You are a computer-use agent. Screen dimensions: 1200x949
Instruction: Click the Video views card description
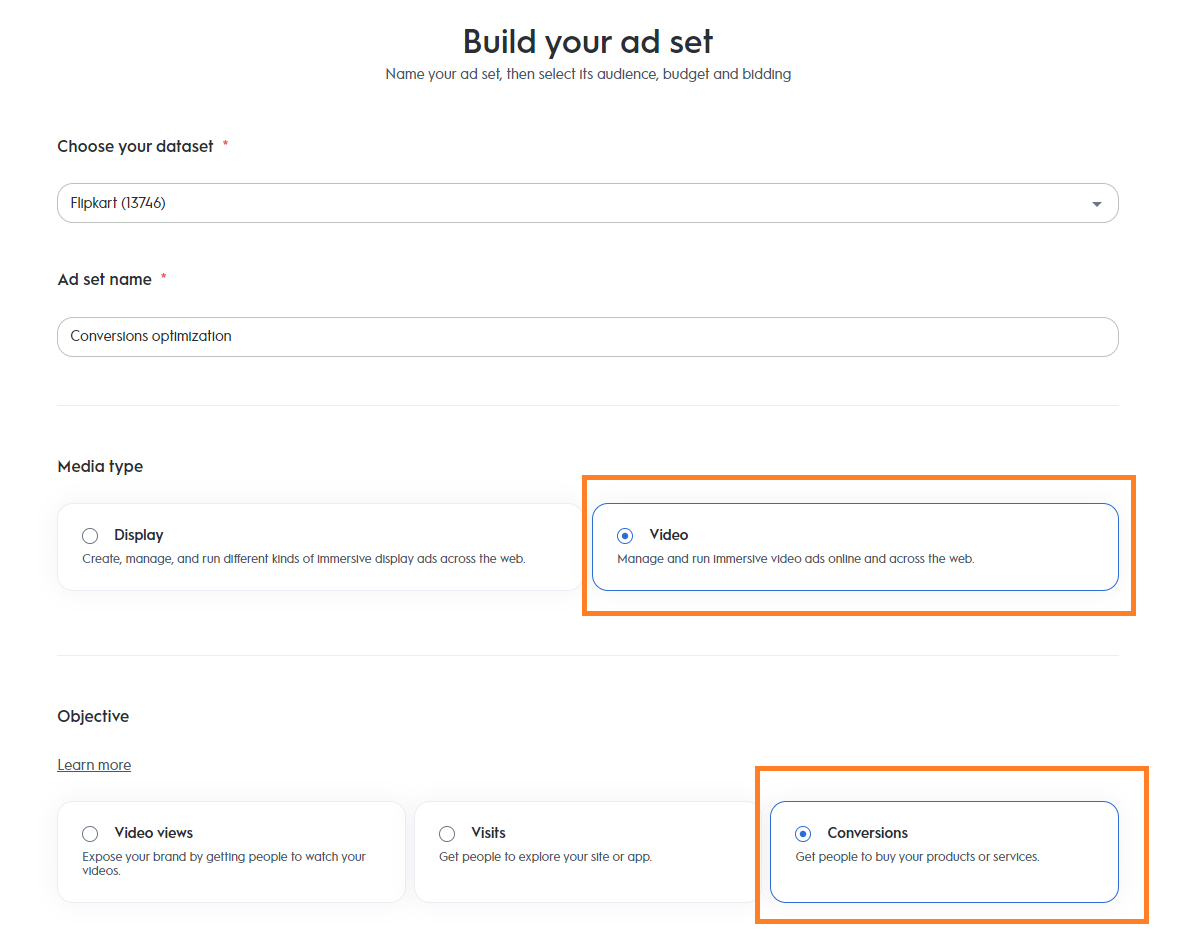224,863
